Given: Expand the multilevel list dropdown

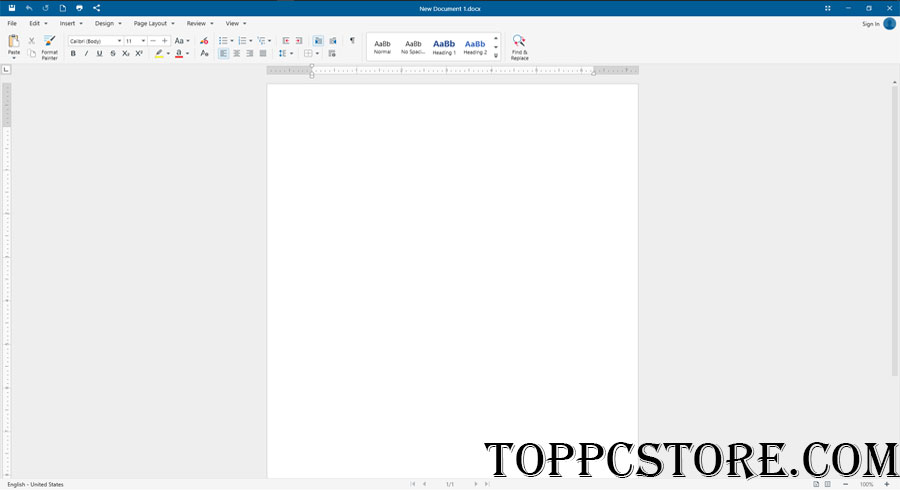Looking at the screenshot, I should (x=270, y=41).
